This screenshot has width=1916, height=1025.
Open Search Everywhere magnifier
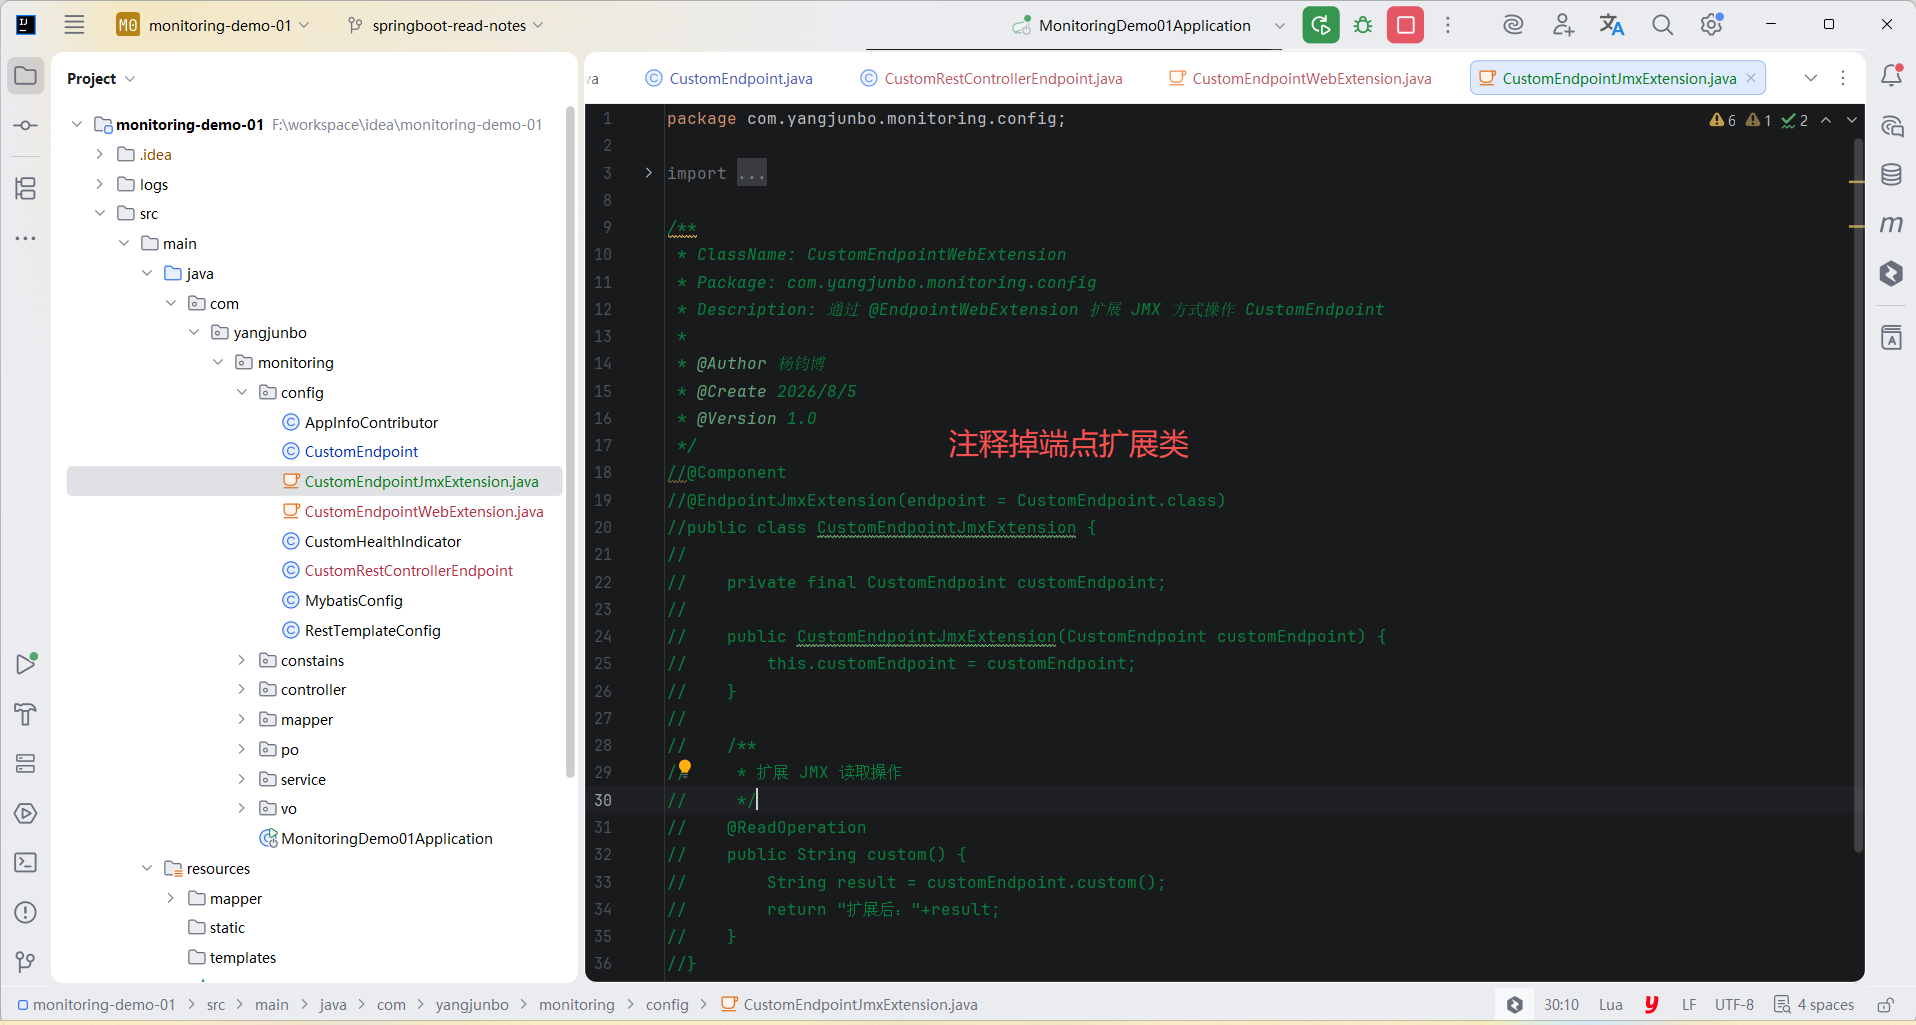pos(1662,25)
